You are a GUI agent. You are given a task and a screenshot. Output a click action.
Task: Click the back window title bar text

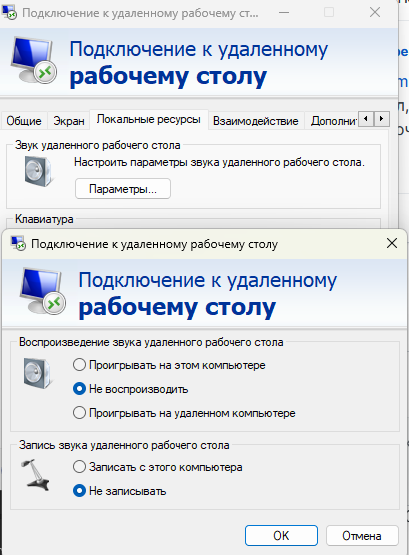pyautogui.click(x=140, y=13)
